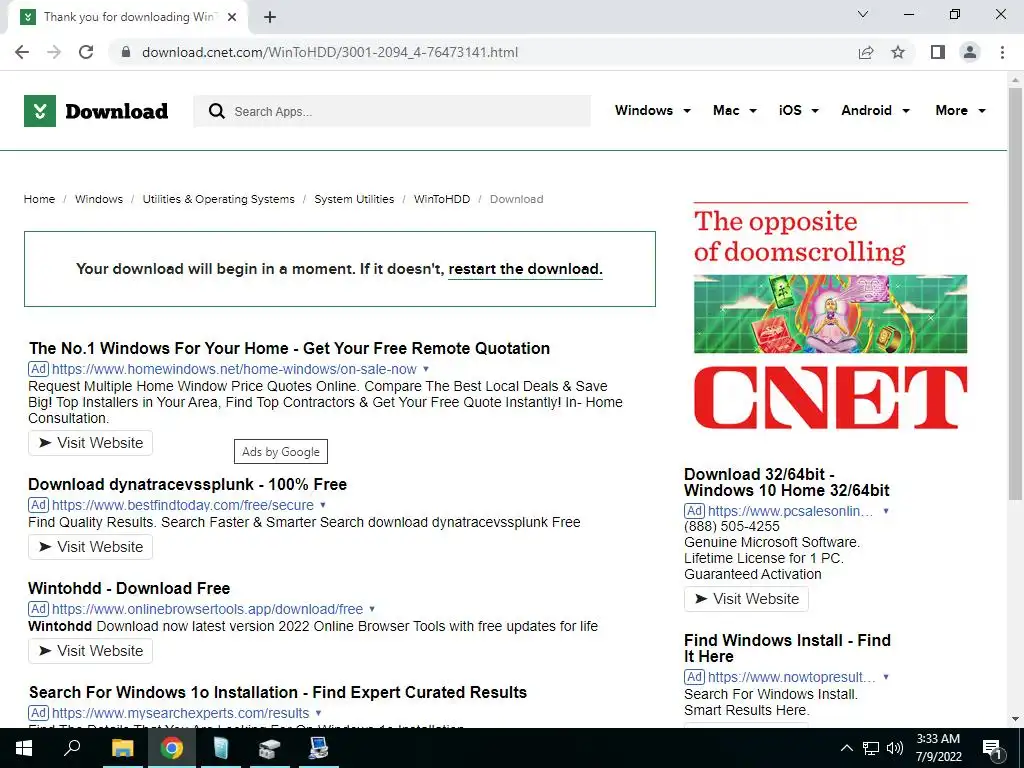Click the Chrome taskbar icon
This screenshot has width=1024, height=768.
click(x=172, y=748)
